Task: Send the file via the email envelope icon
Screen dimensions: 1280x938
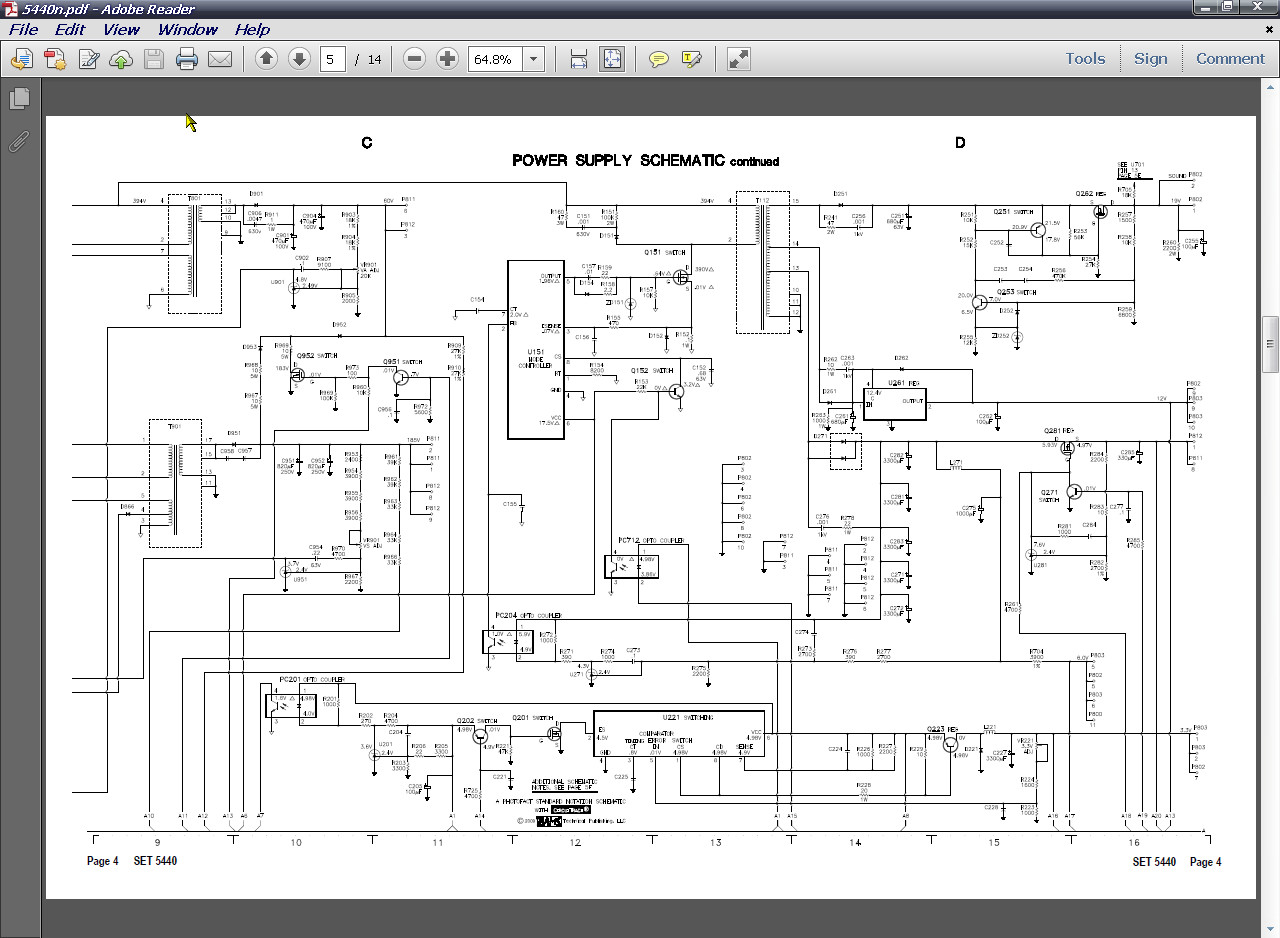Action: click(x=220, y=59)
